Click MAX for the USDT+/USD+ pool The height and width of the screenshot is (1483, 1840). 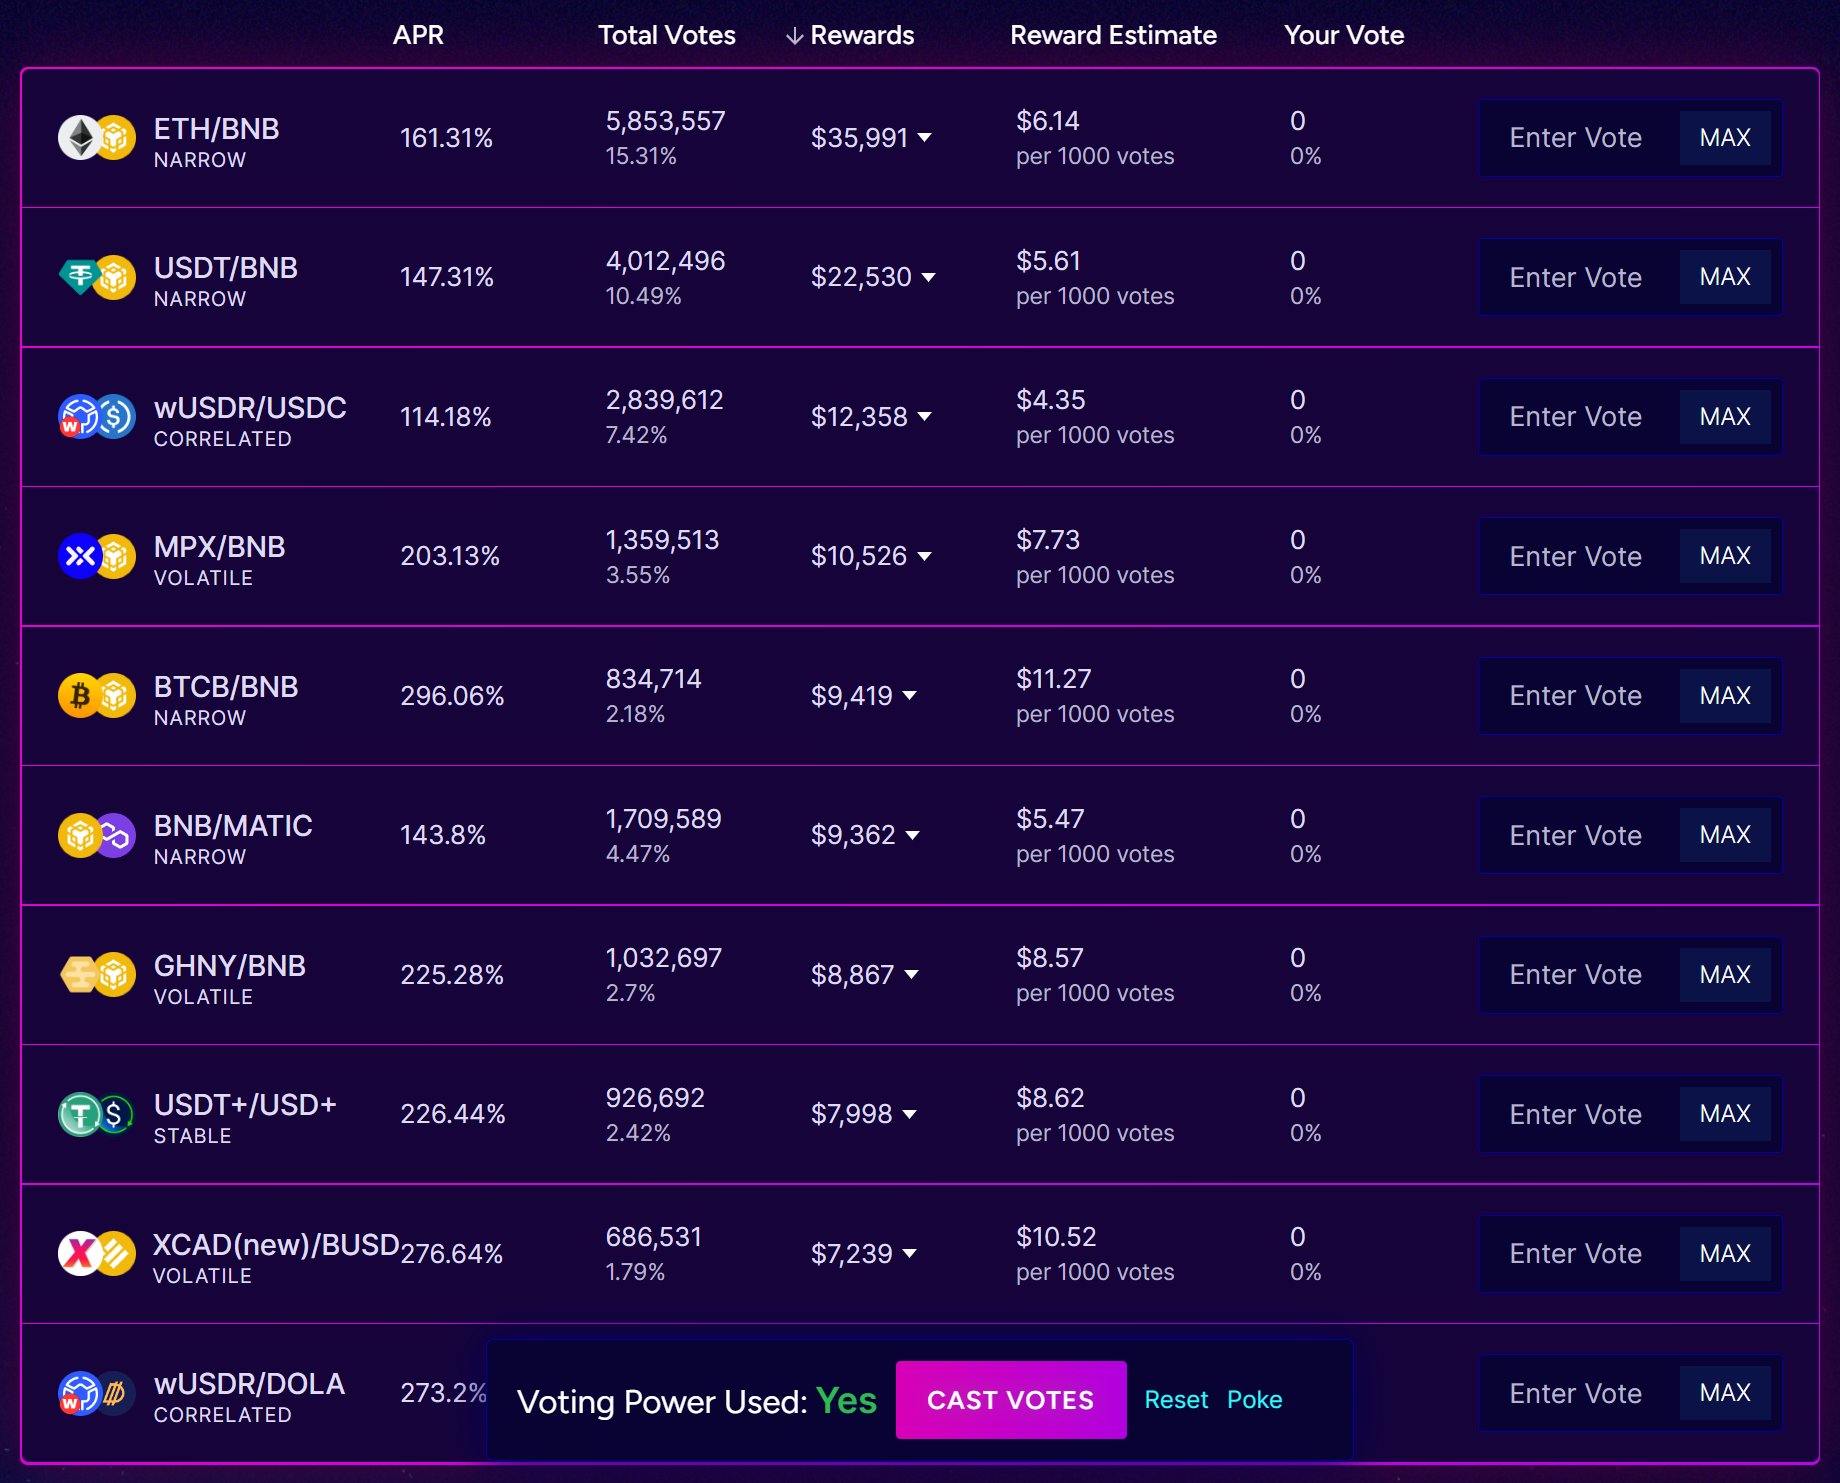[x=1725, y=1114]
